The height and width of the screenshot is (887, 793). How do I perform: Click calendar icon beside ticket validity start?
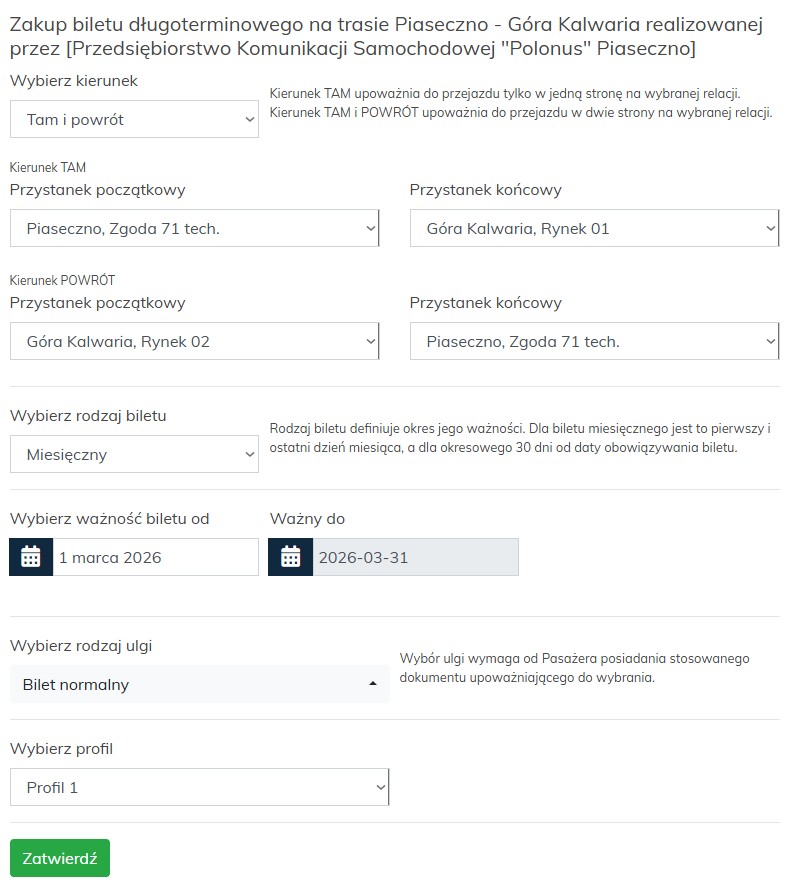pos(30,557)
